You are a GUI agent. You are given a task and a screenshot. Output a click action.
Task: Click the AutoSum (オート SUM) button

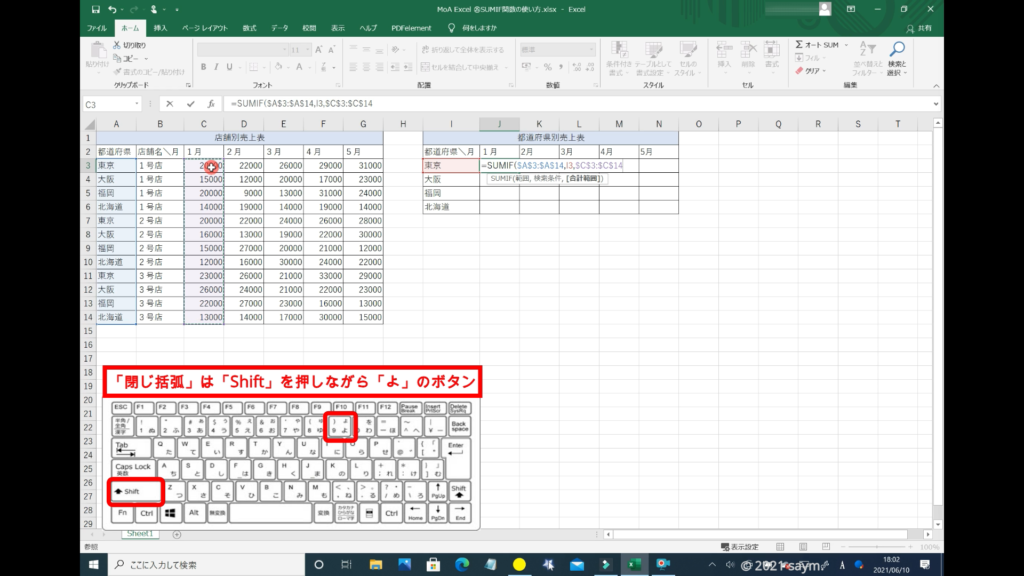pos(820,45)
